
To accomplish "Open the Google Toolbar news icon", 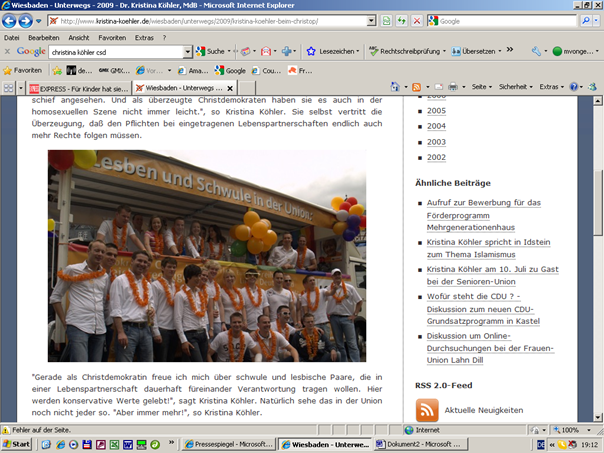I will (245, 51).
